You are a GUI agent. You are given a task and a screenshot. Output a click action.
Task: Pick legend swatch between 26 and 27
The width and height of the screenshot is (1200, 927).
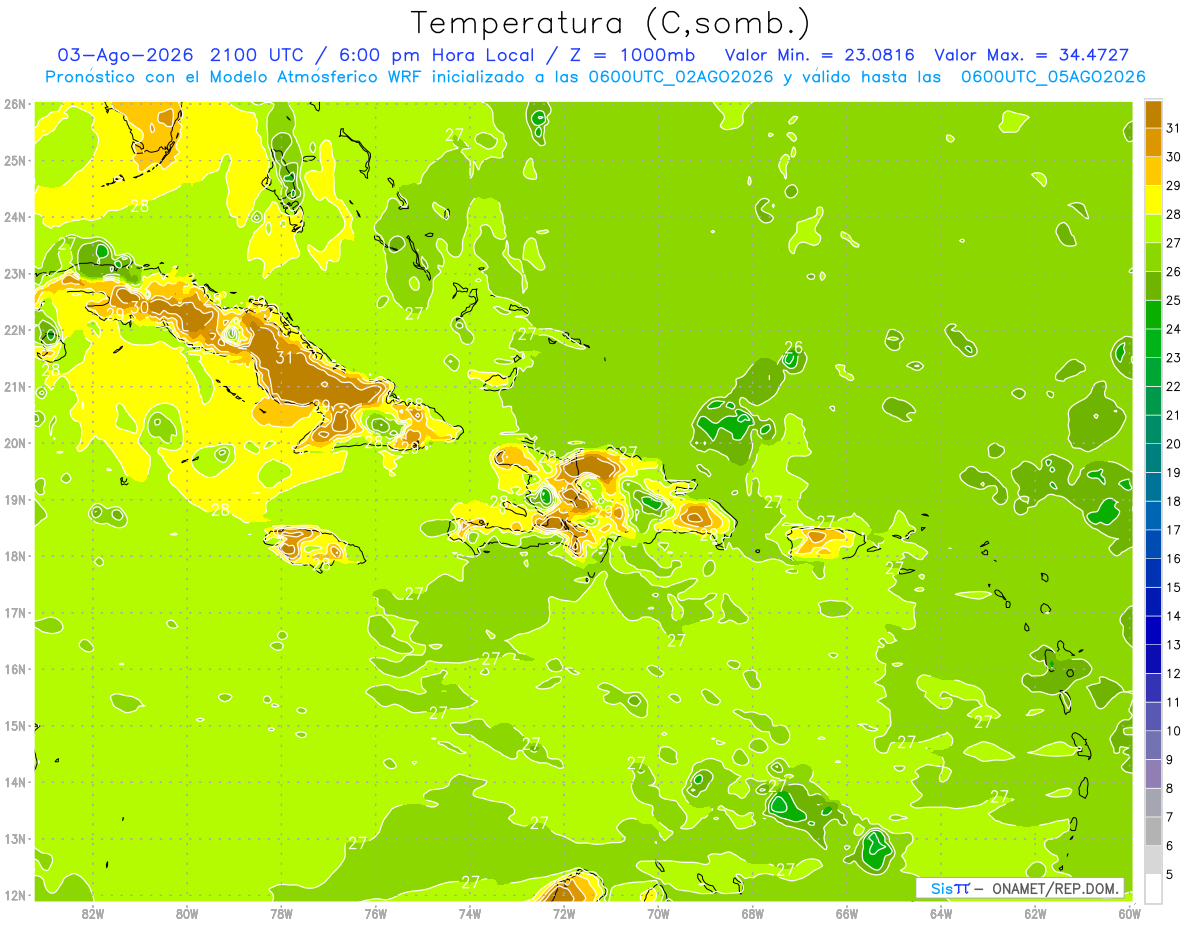1153,257
